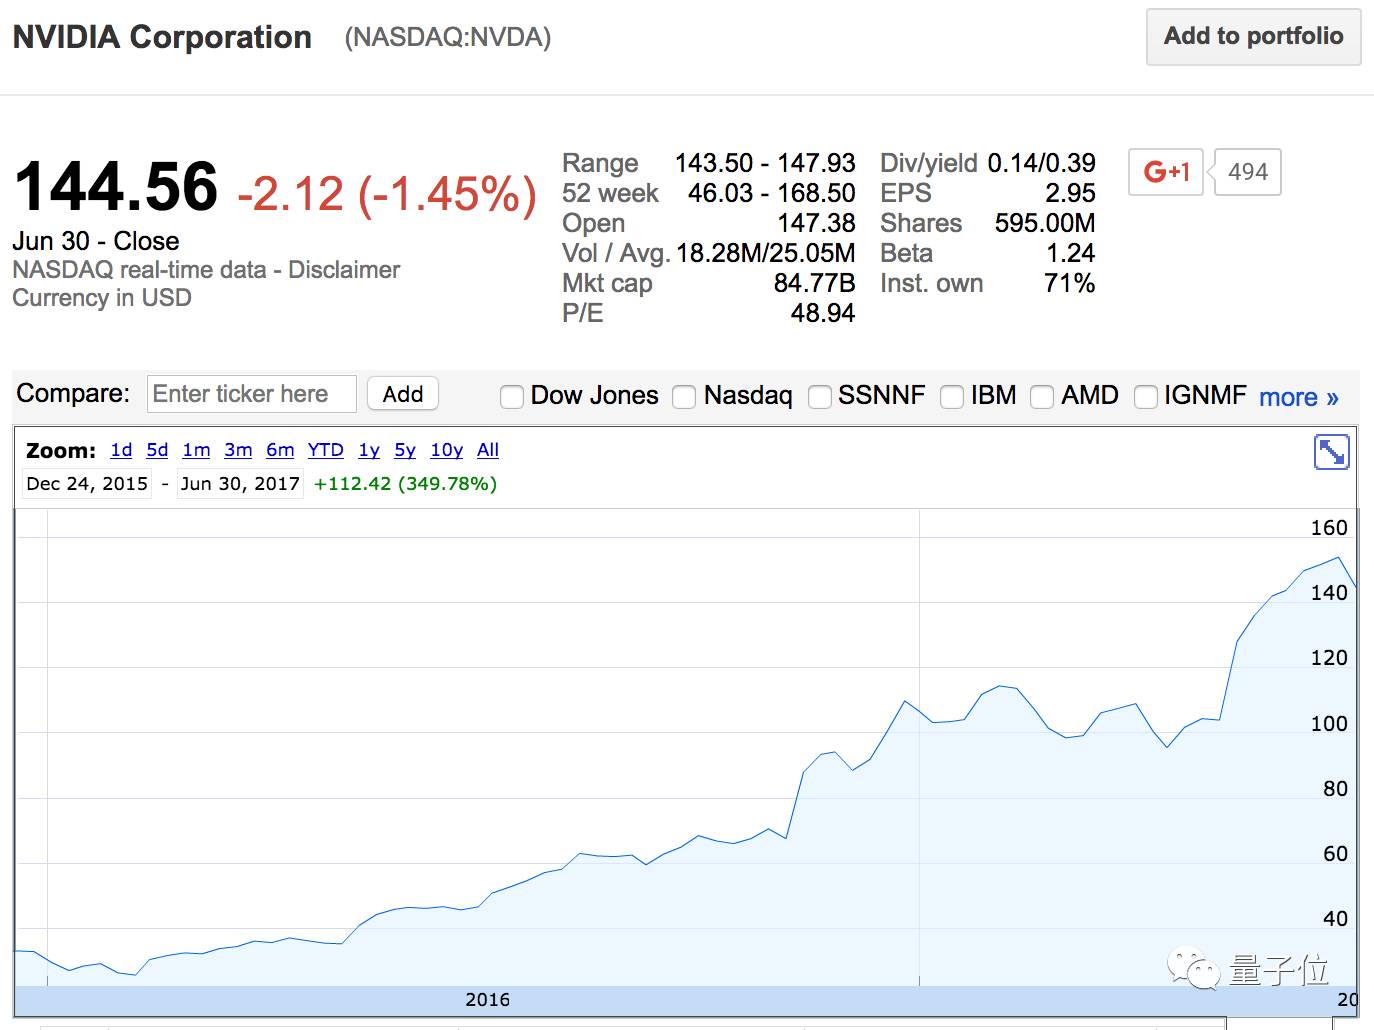Viewport: 1374px width, 1030px height.
Task: Click the NVIDIA Corporation heading
Action: tap(162, 37)
